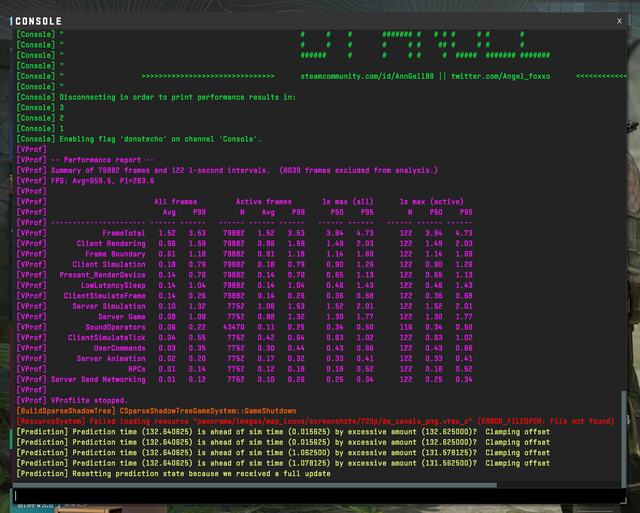Click the countdown line showing '3'
This screenshot has height=513, width=640.
tap(40, 108)
